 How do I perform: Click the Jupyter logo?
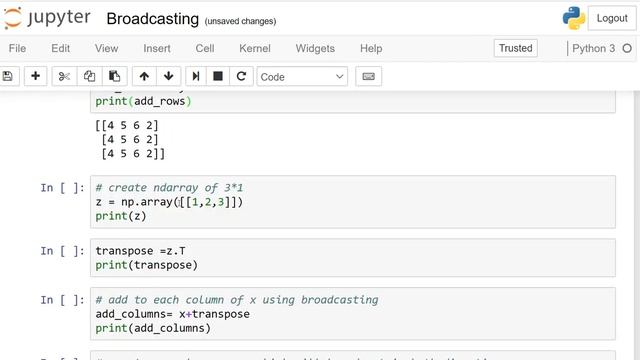46,18
